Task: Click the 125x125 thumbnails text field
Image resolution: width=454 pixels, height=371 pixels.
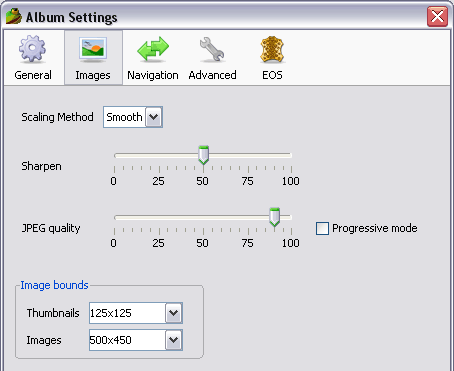Action: point(127,313)
